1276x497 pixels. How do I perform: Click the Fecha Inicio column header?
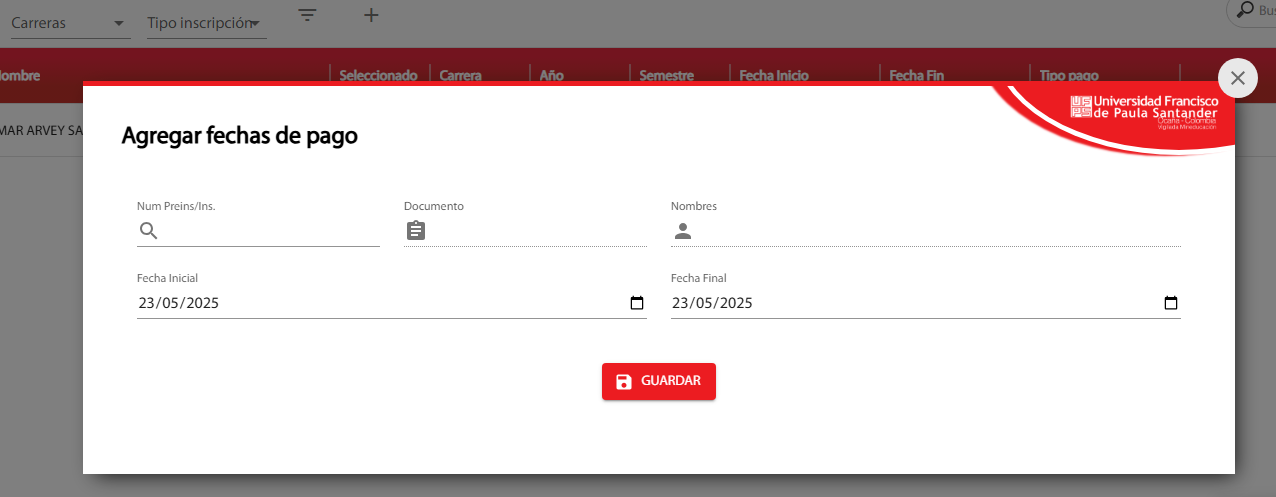click(773, 75)
